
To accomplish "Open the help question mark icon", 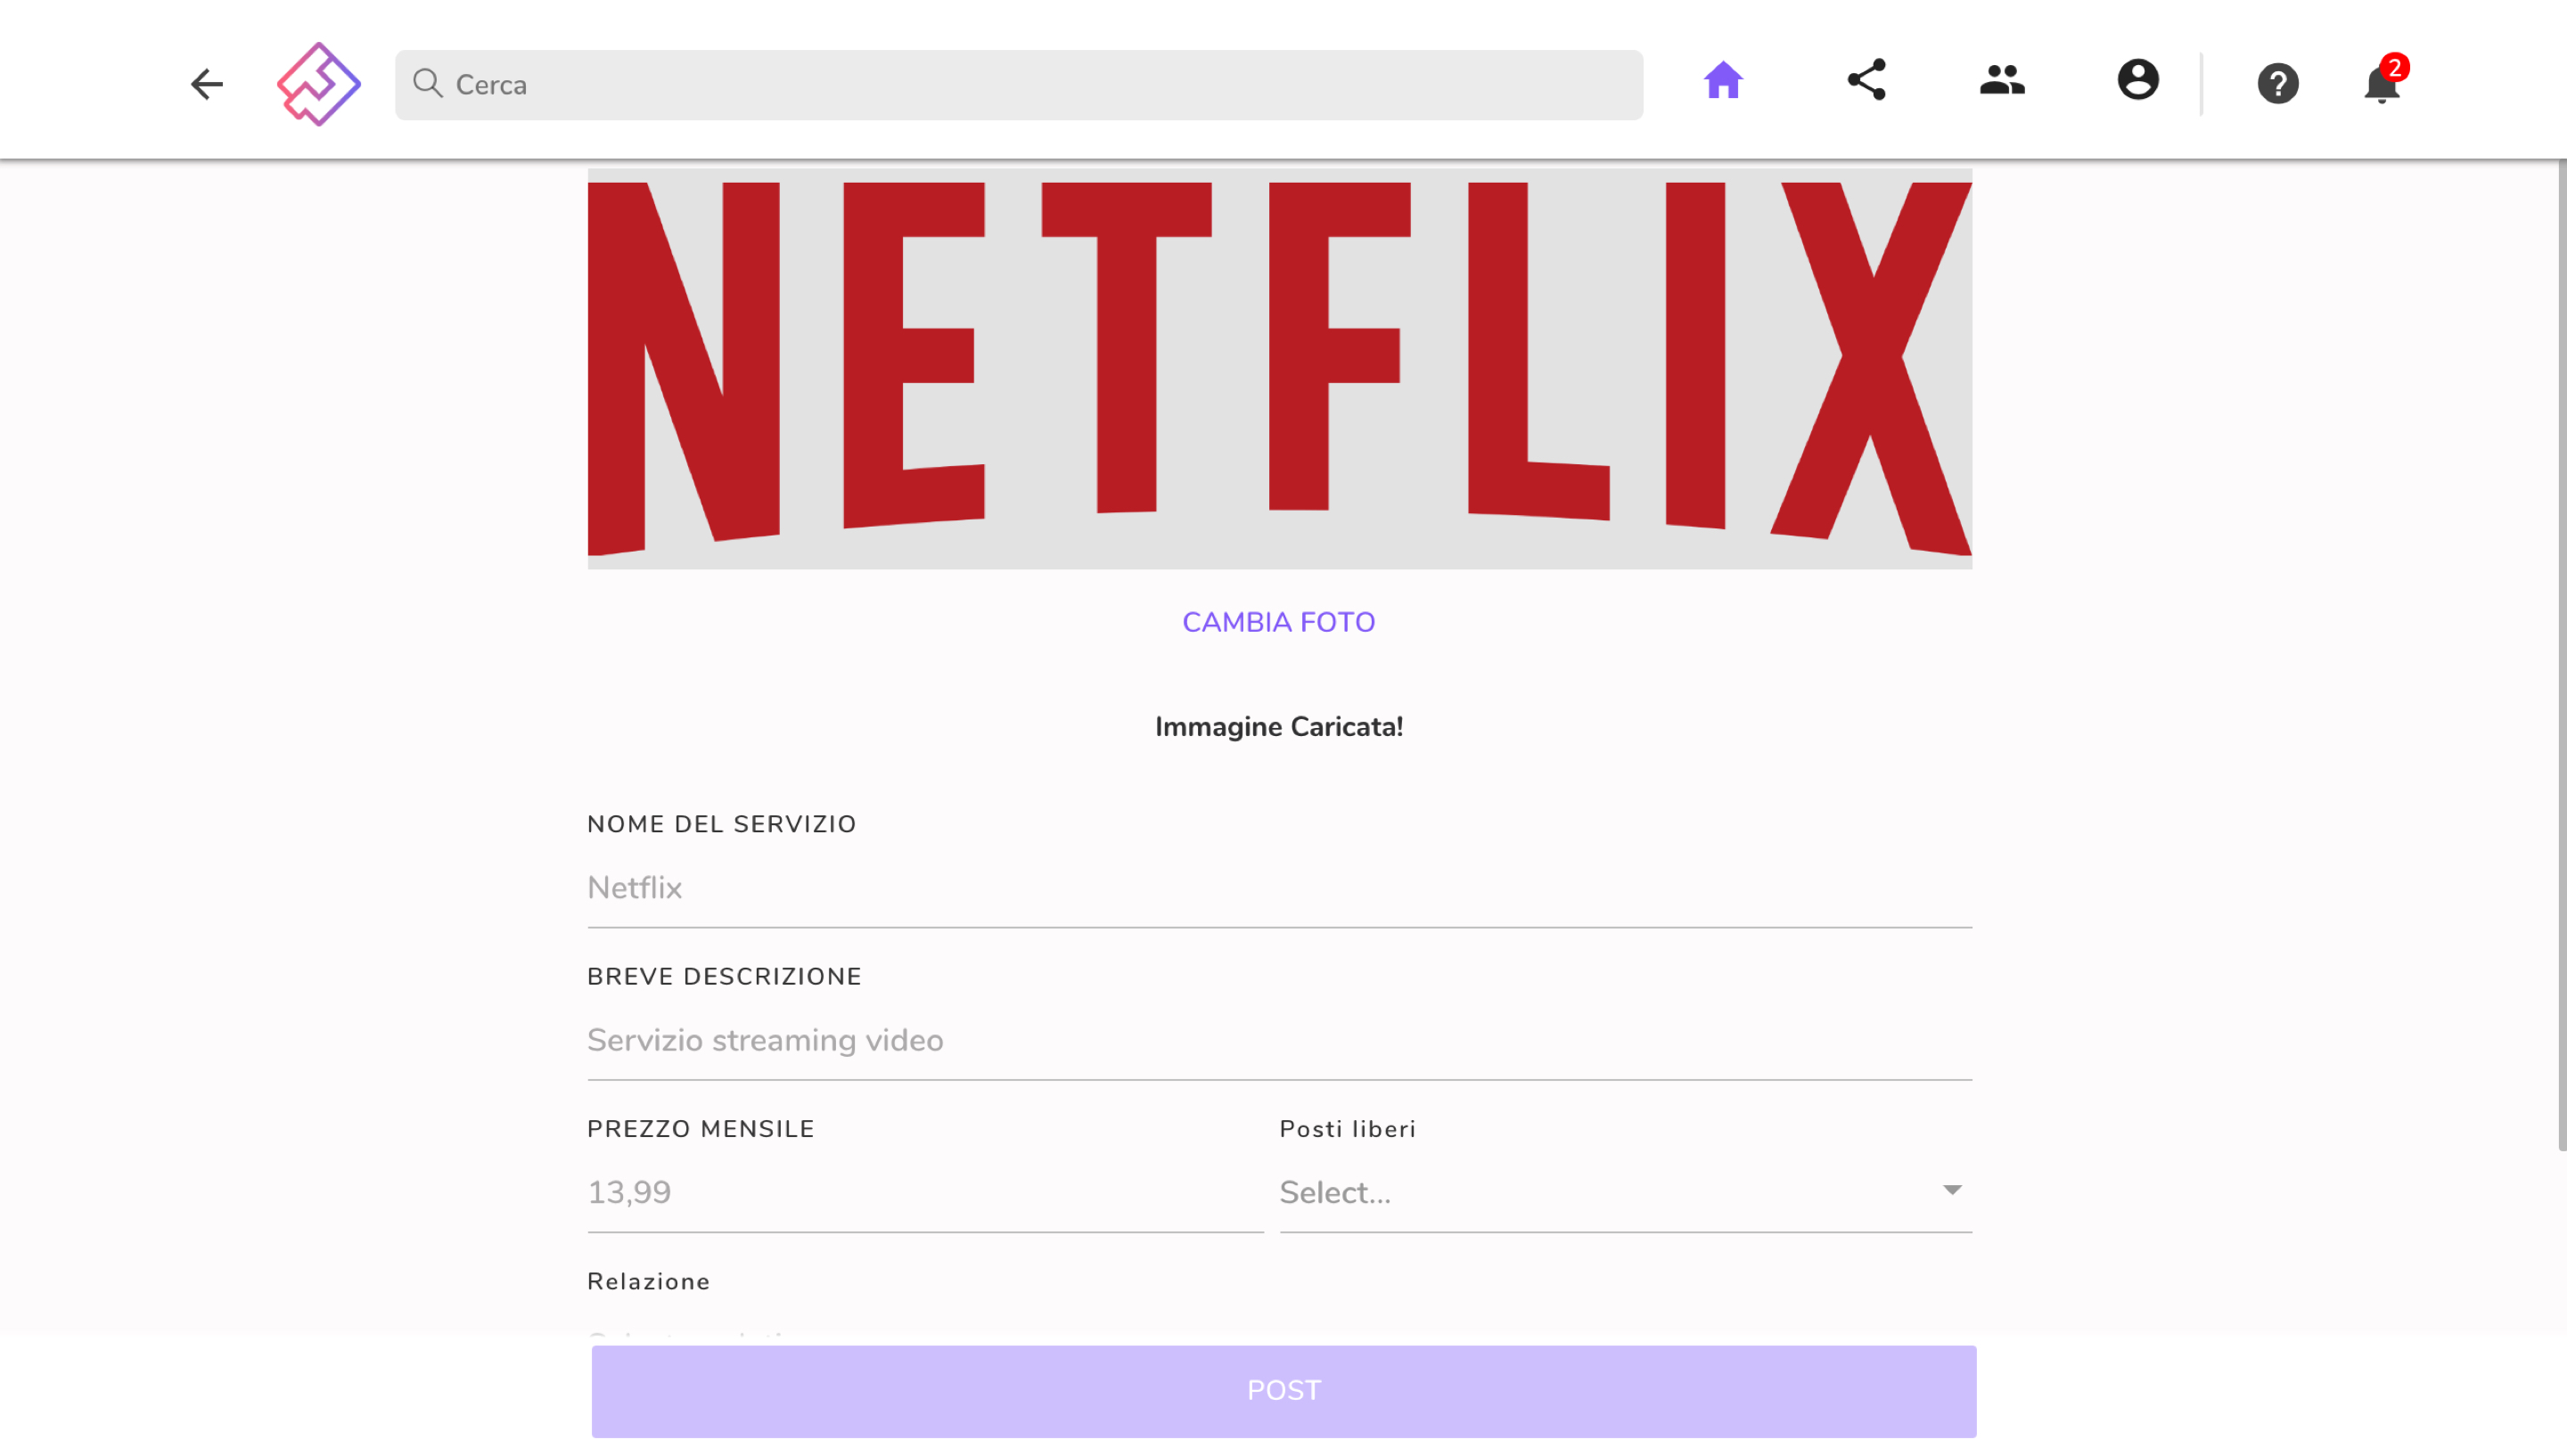I will (x=2278, y=84).
